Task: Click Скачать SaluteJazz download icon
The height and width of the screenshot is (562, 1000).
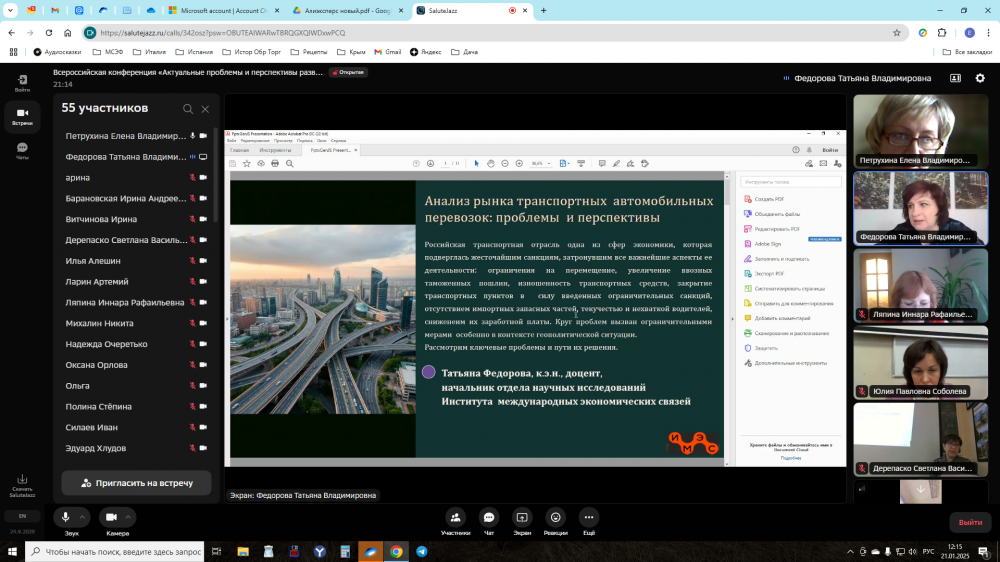Action: (x=22, y=484)
